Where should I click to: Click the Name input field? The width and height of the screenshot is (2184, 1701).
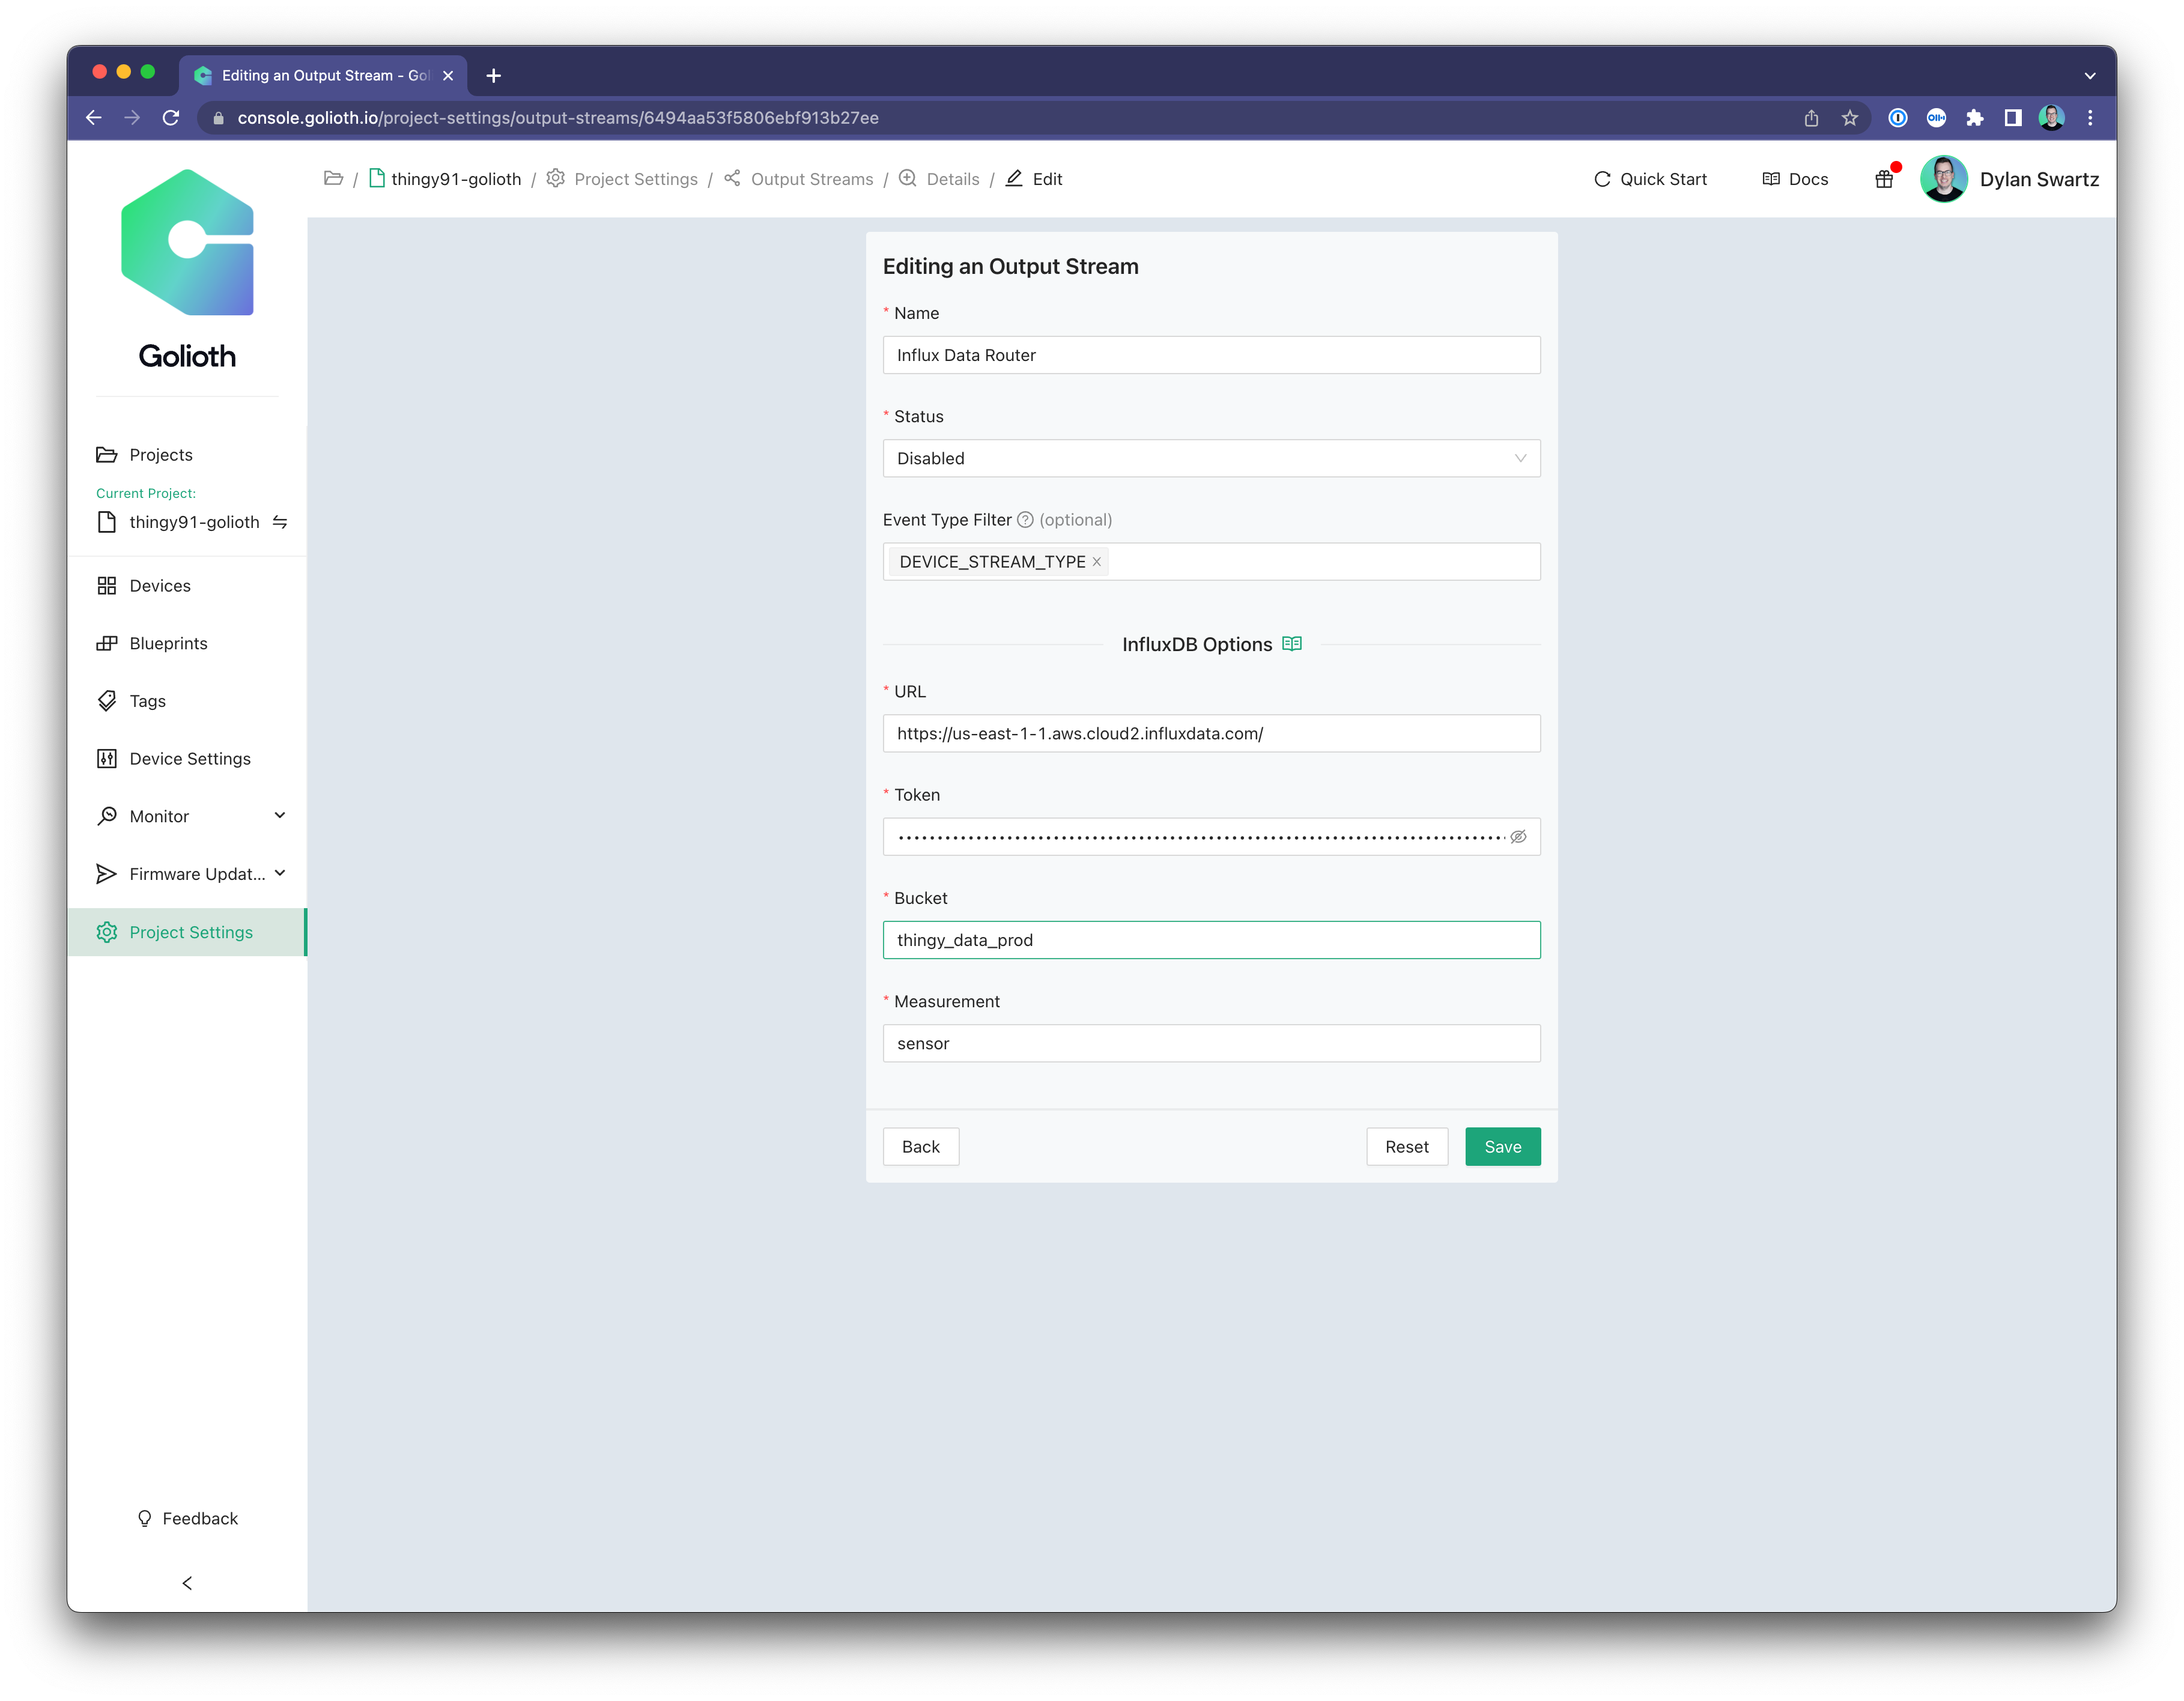(1211, 355)
